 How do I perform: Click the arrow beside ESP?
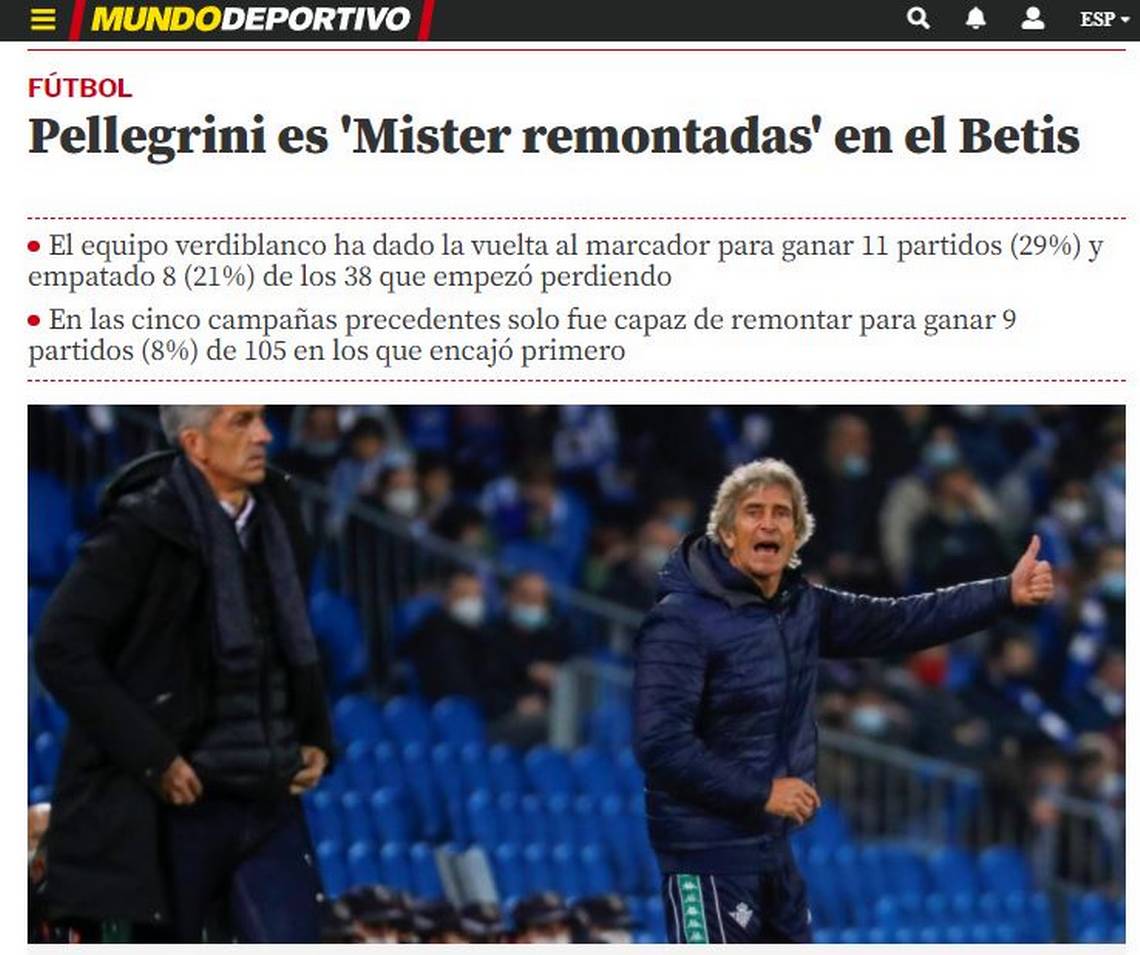coord(1125,20)
